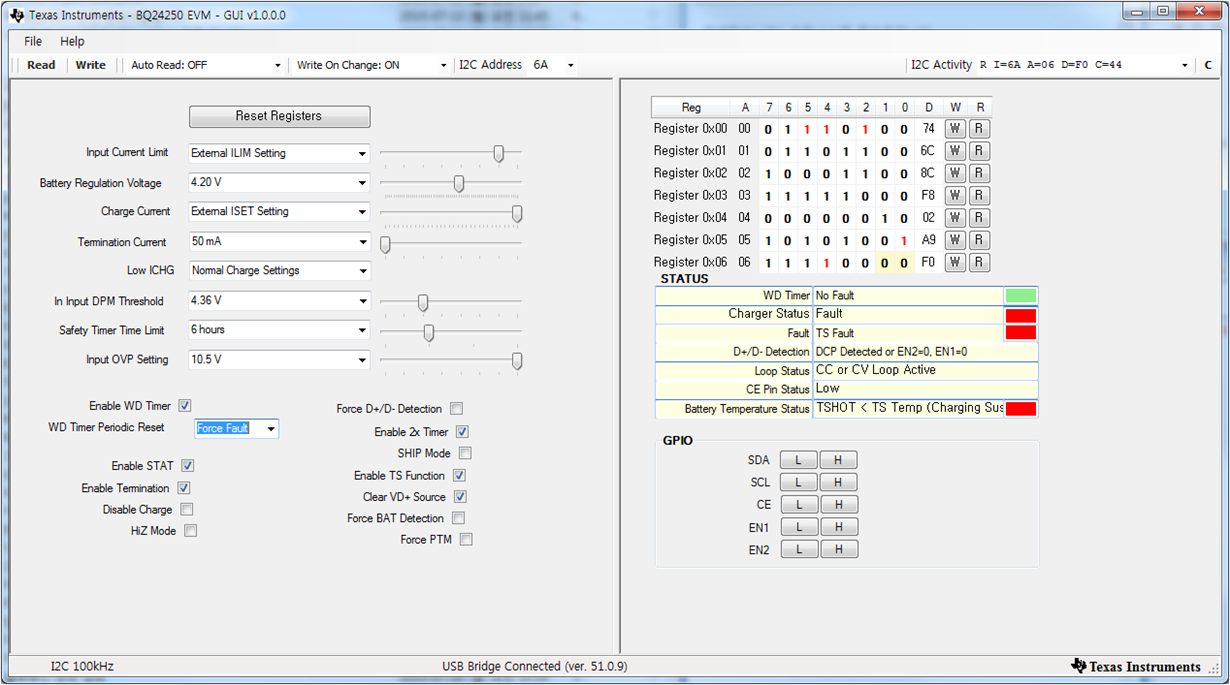Click W button for Register 0x00
The height and width of the screenshot is (685, 1230).
click(955, 129)
